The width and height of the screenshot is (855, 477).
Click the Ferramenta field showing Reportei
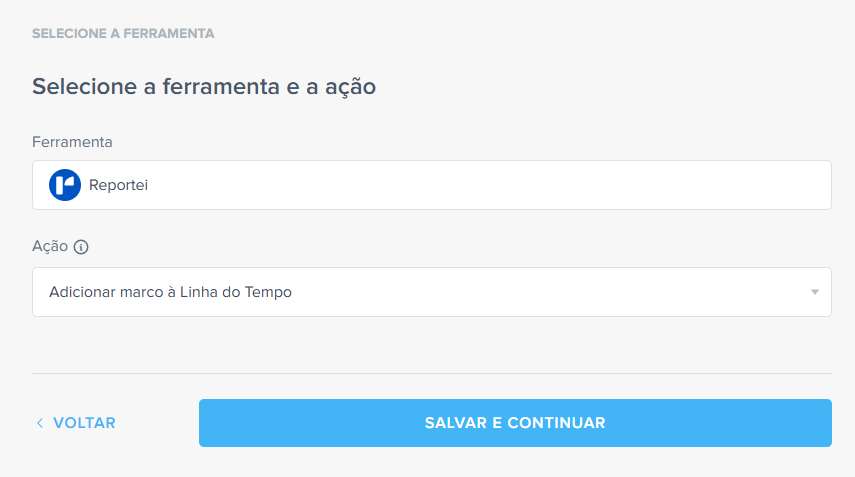point(431,185)
